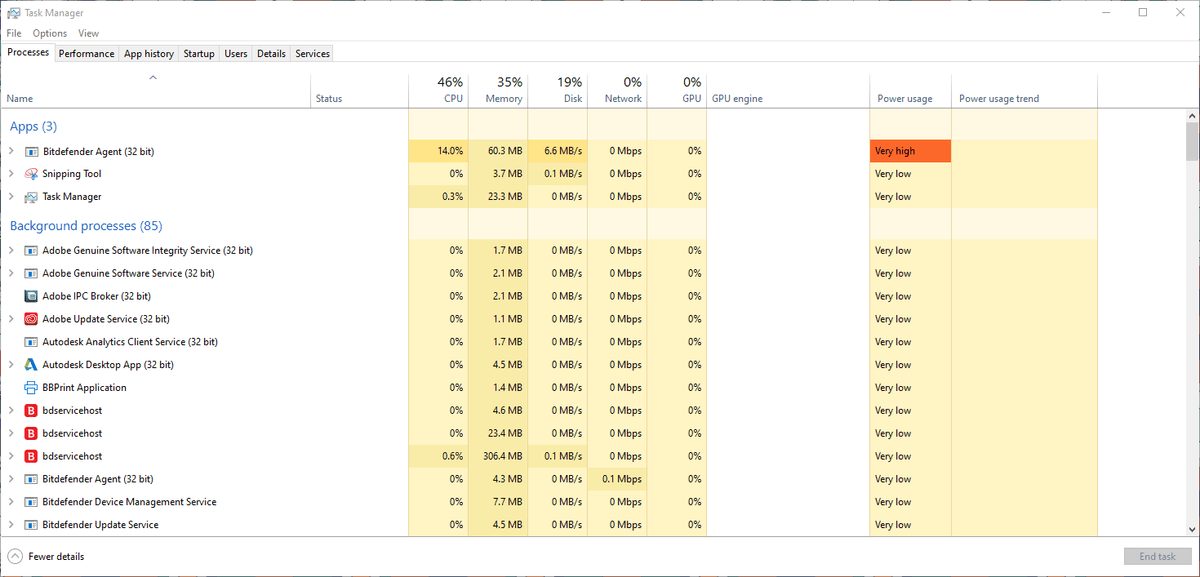Viewport: 1200px width, 577px height.
Task: Click the BBPrint Application icon
Action: [x=31, y=388]
